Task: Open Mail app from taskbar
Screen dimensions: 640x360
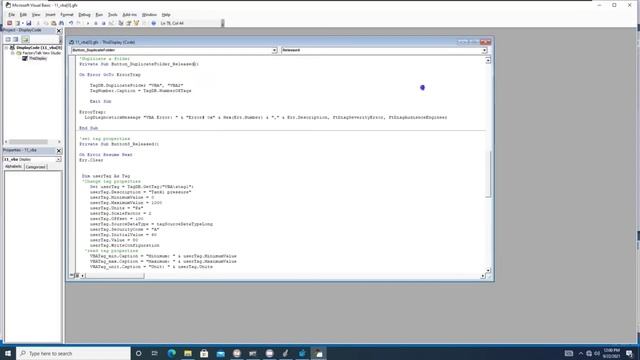Action: tap(220, 353)
